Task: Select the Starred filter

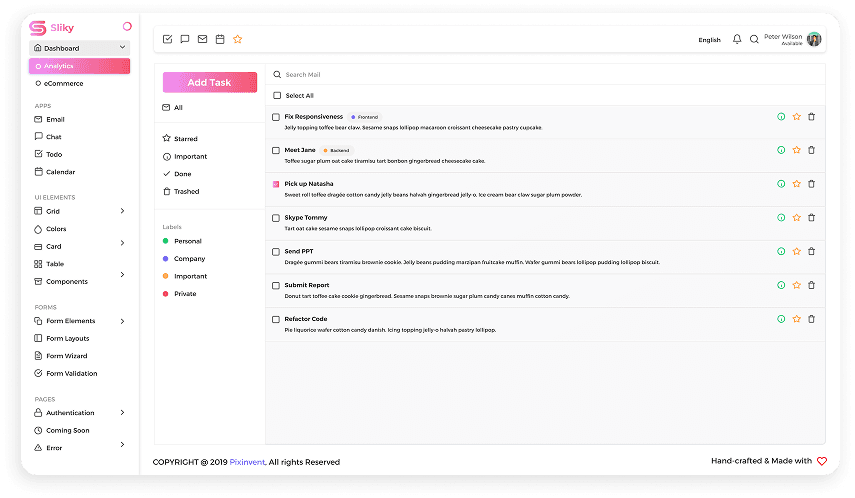Action: point(185,139)
